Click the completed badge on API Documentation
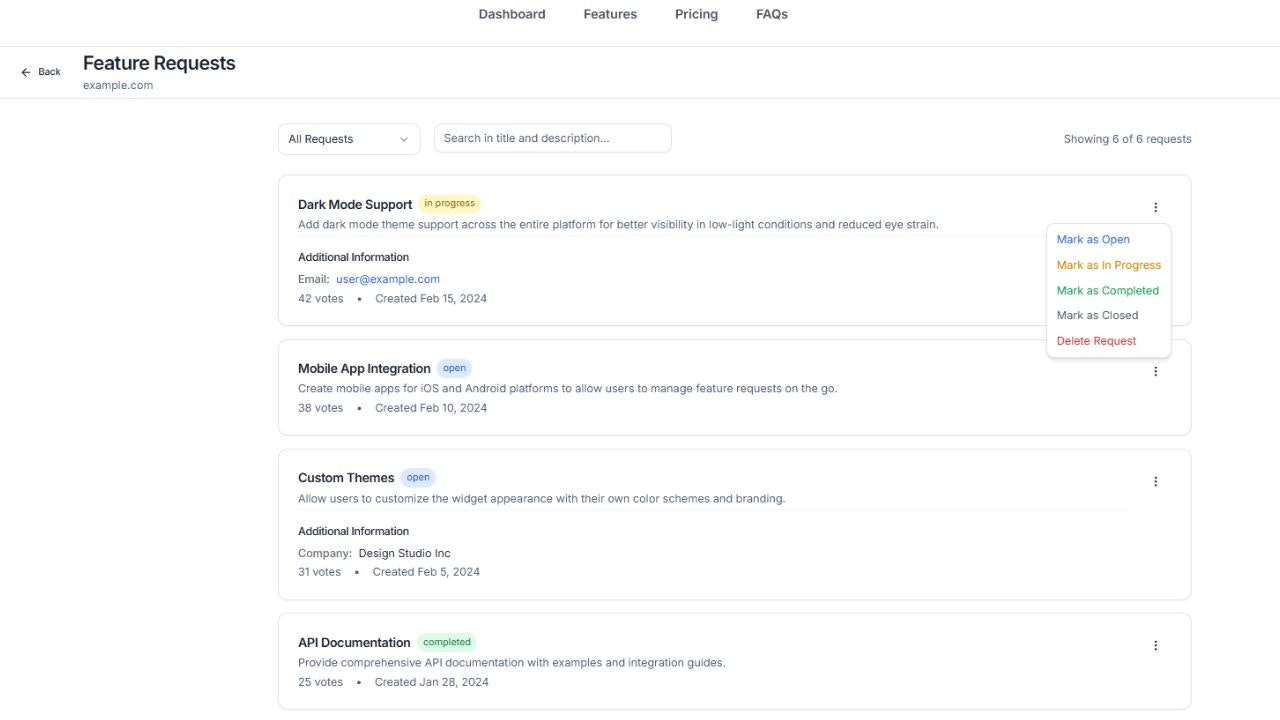The width and height of the screenshot is (1280, 720). [x=447, y=642]
